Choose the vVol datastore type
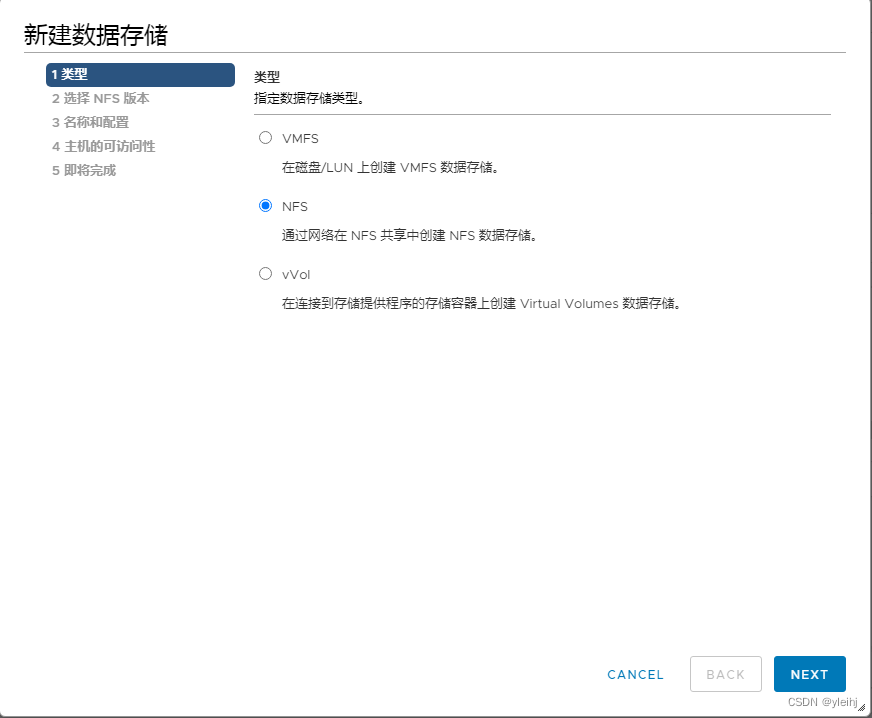This screenshot has height=718, width=872. pyautogui.click(x=265, y=273)
